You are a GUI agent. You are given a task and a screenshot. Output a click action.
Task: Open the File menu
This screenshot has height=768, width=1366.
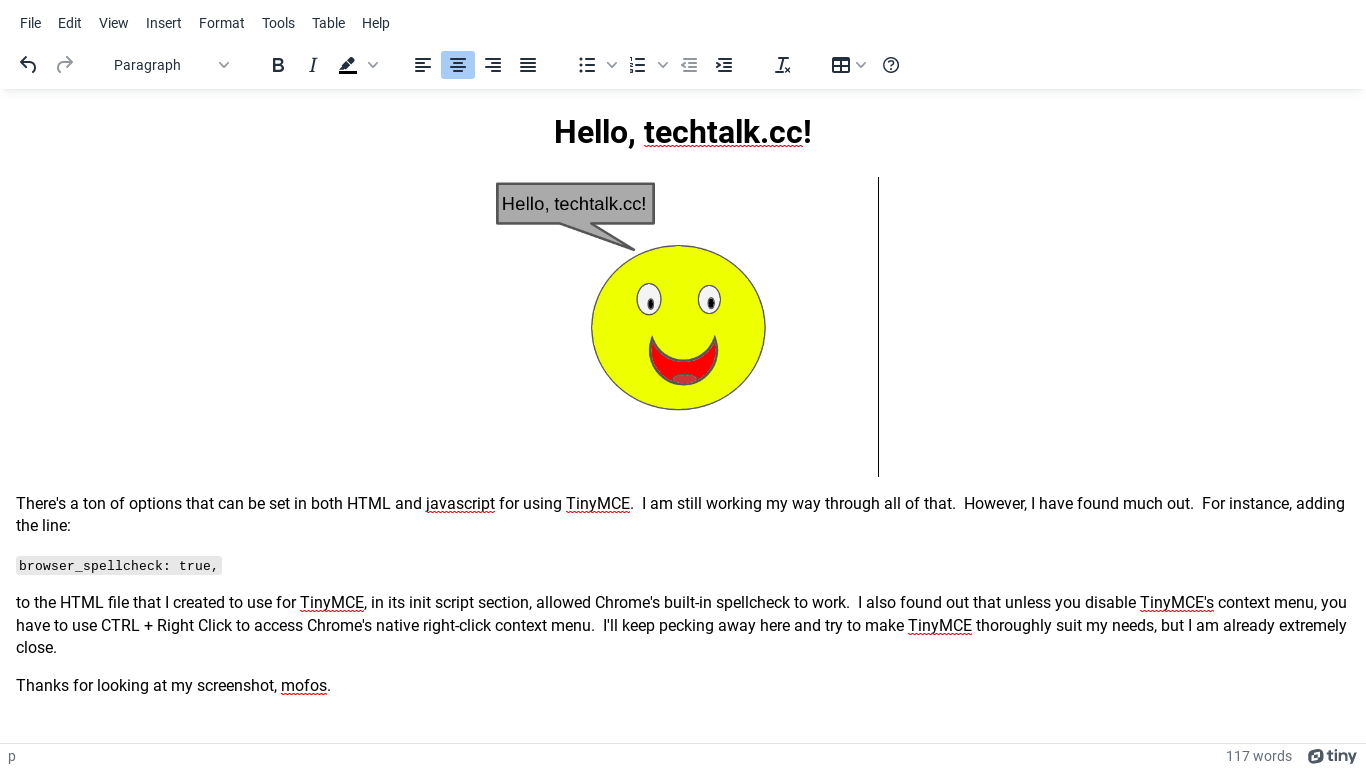31,23
